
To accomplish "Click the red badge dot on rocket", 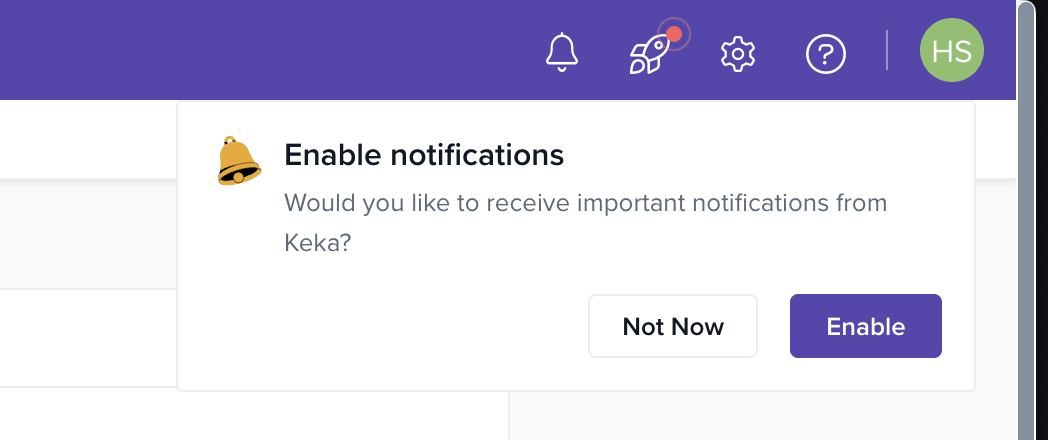I will pos(674,35).
